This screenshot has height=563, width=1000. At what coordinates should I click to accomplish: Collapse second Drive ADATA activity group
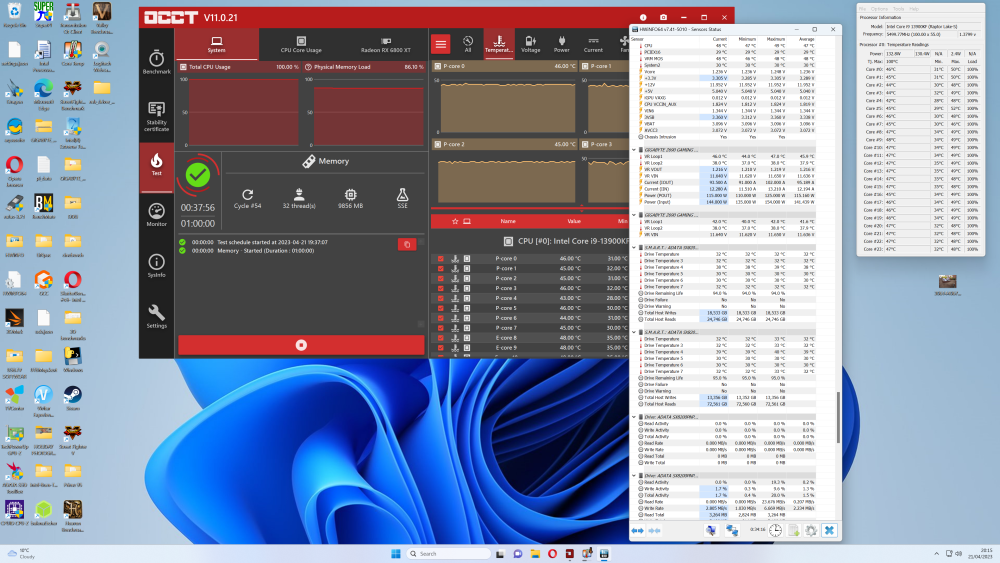[635, 476]
